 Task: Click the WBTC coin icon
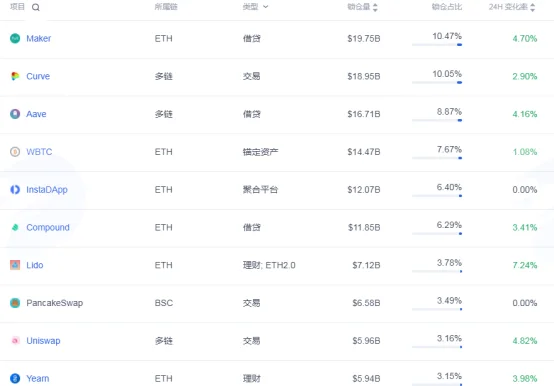coord(15,152)
